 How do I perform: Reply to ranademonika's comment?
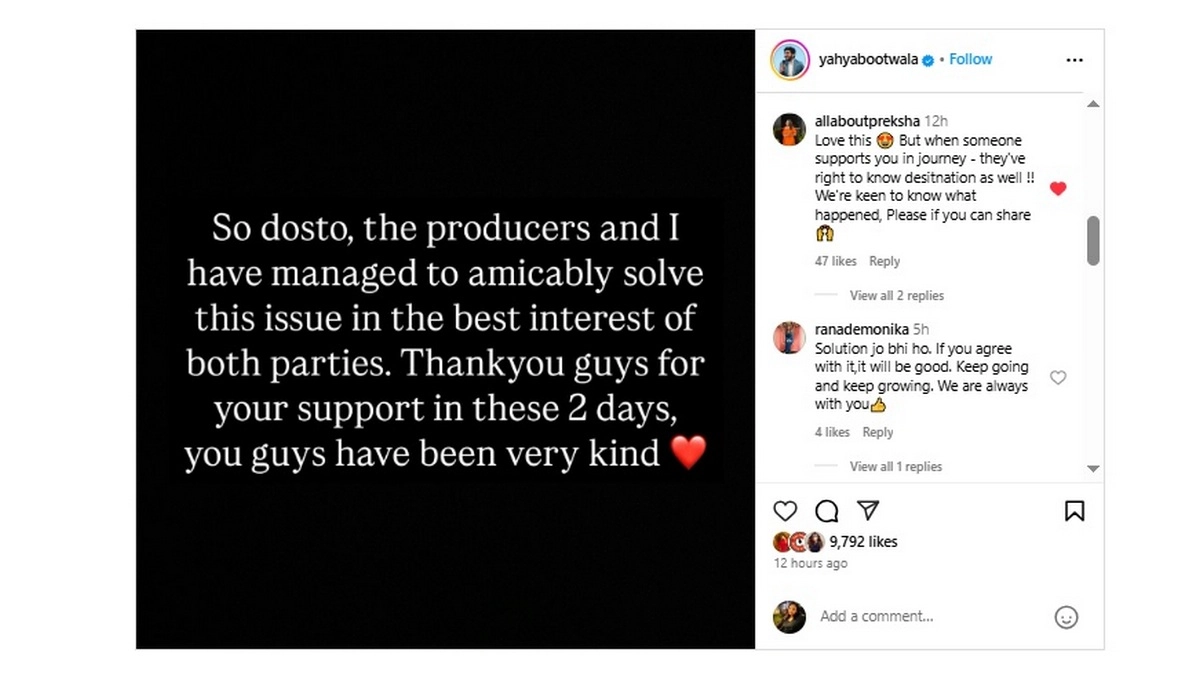click(x=877, y=432)
